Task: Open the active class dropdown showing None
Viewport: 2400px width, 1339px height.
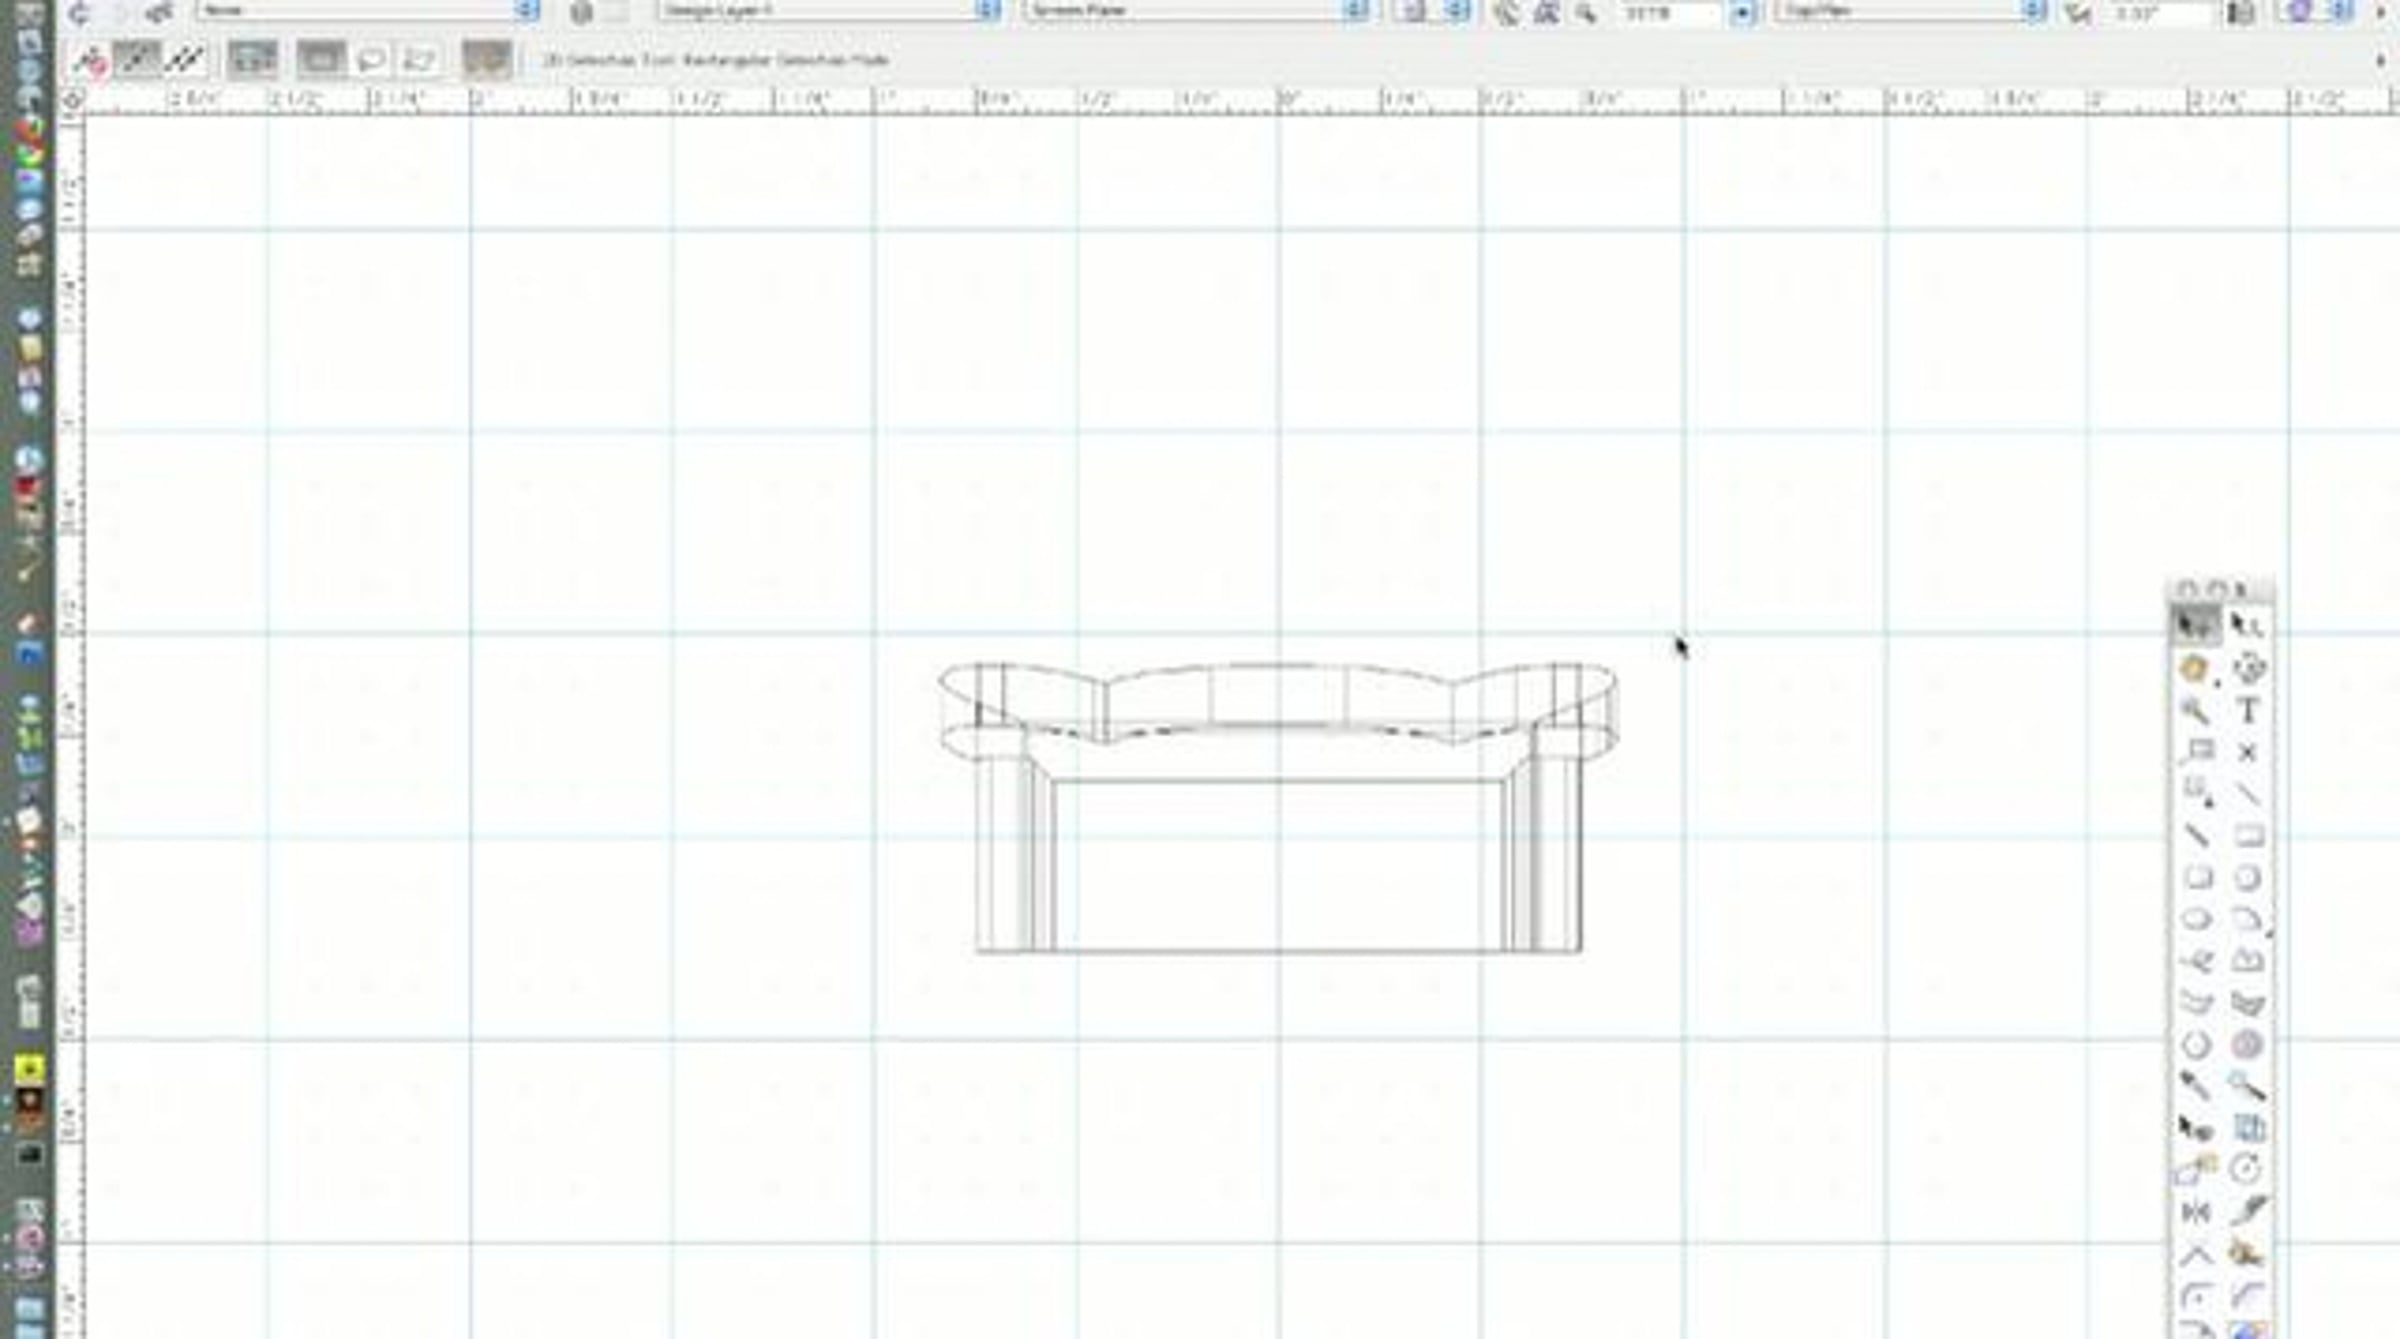Action: tap(367, 10)
